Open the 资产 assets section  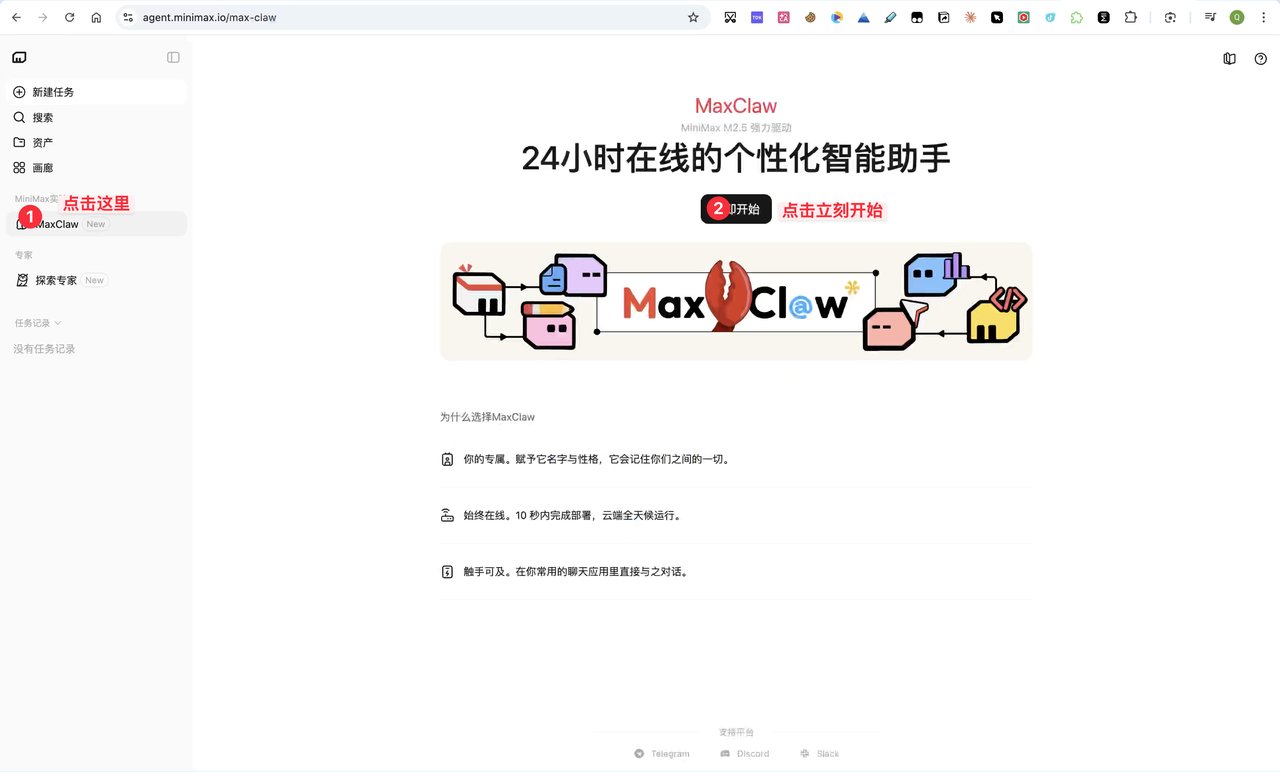pos(96,143)
